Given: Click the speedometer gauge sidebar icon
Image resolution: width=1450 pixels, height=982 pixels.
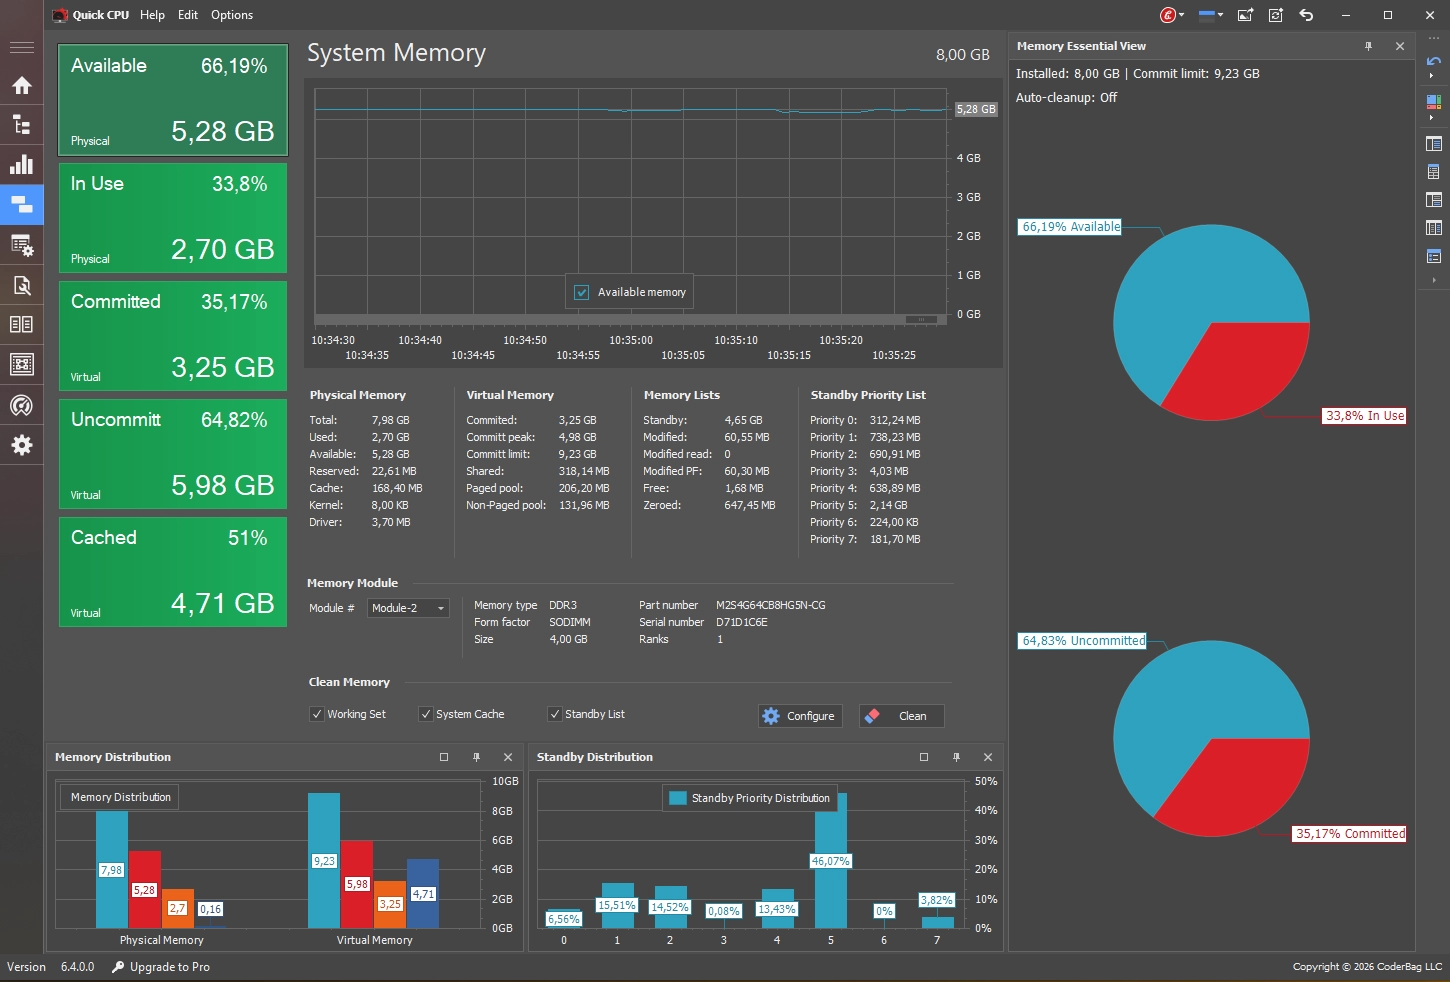Looking at the screenshot, I should click(22, 405).
